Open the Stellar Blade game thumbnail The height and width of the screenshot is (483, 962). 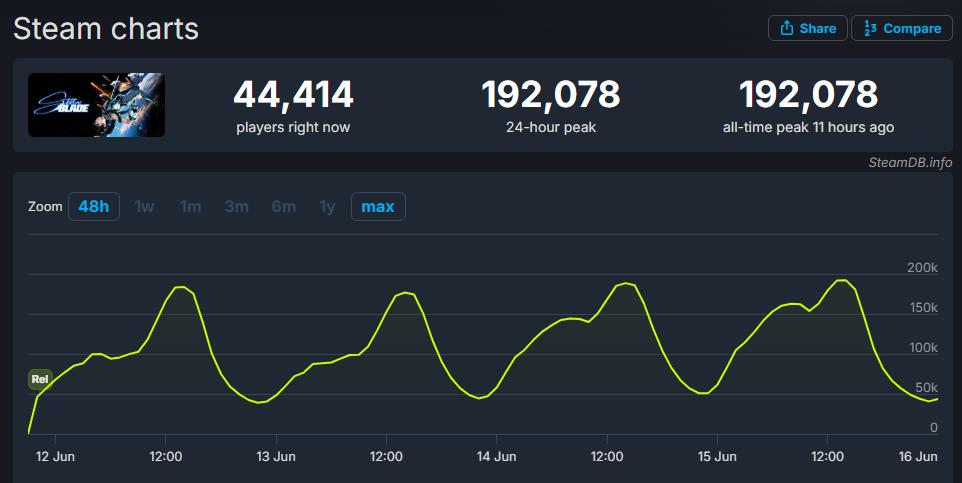[x=96, y=105]
